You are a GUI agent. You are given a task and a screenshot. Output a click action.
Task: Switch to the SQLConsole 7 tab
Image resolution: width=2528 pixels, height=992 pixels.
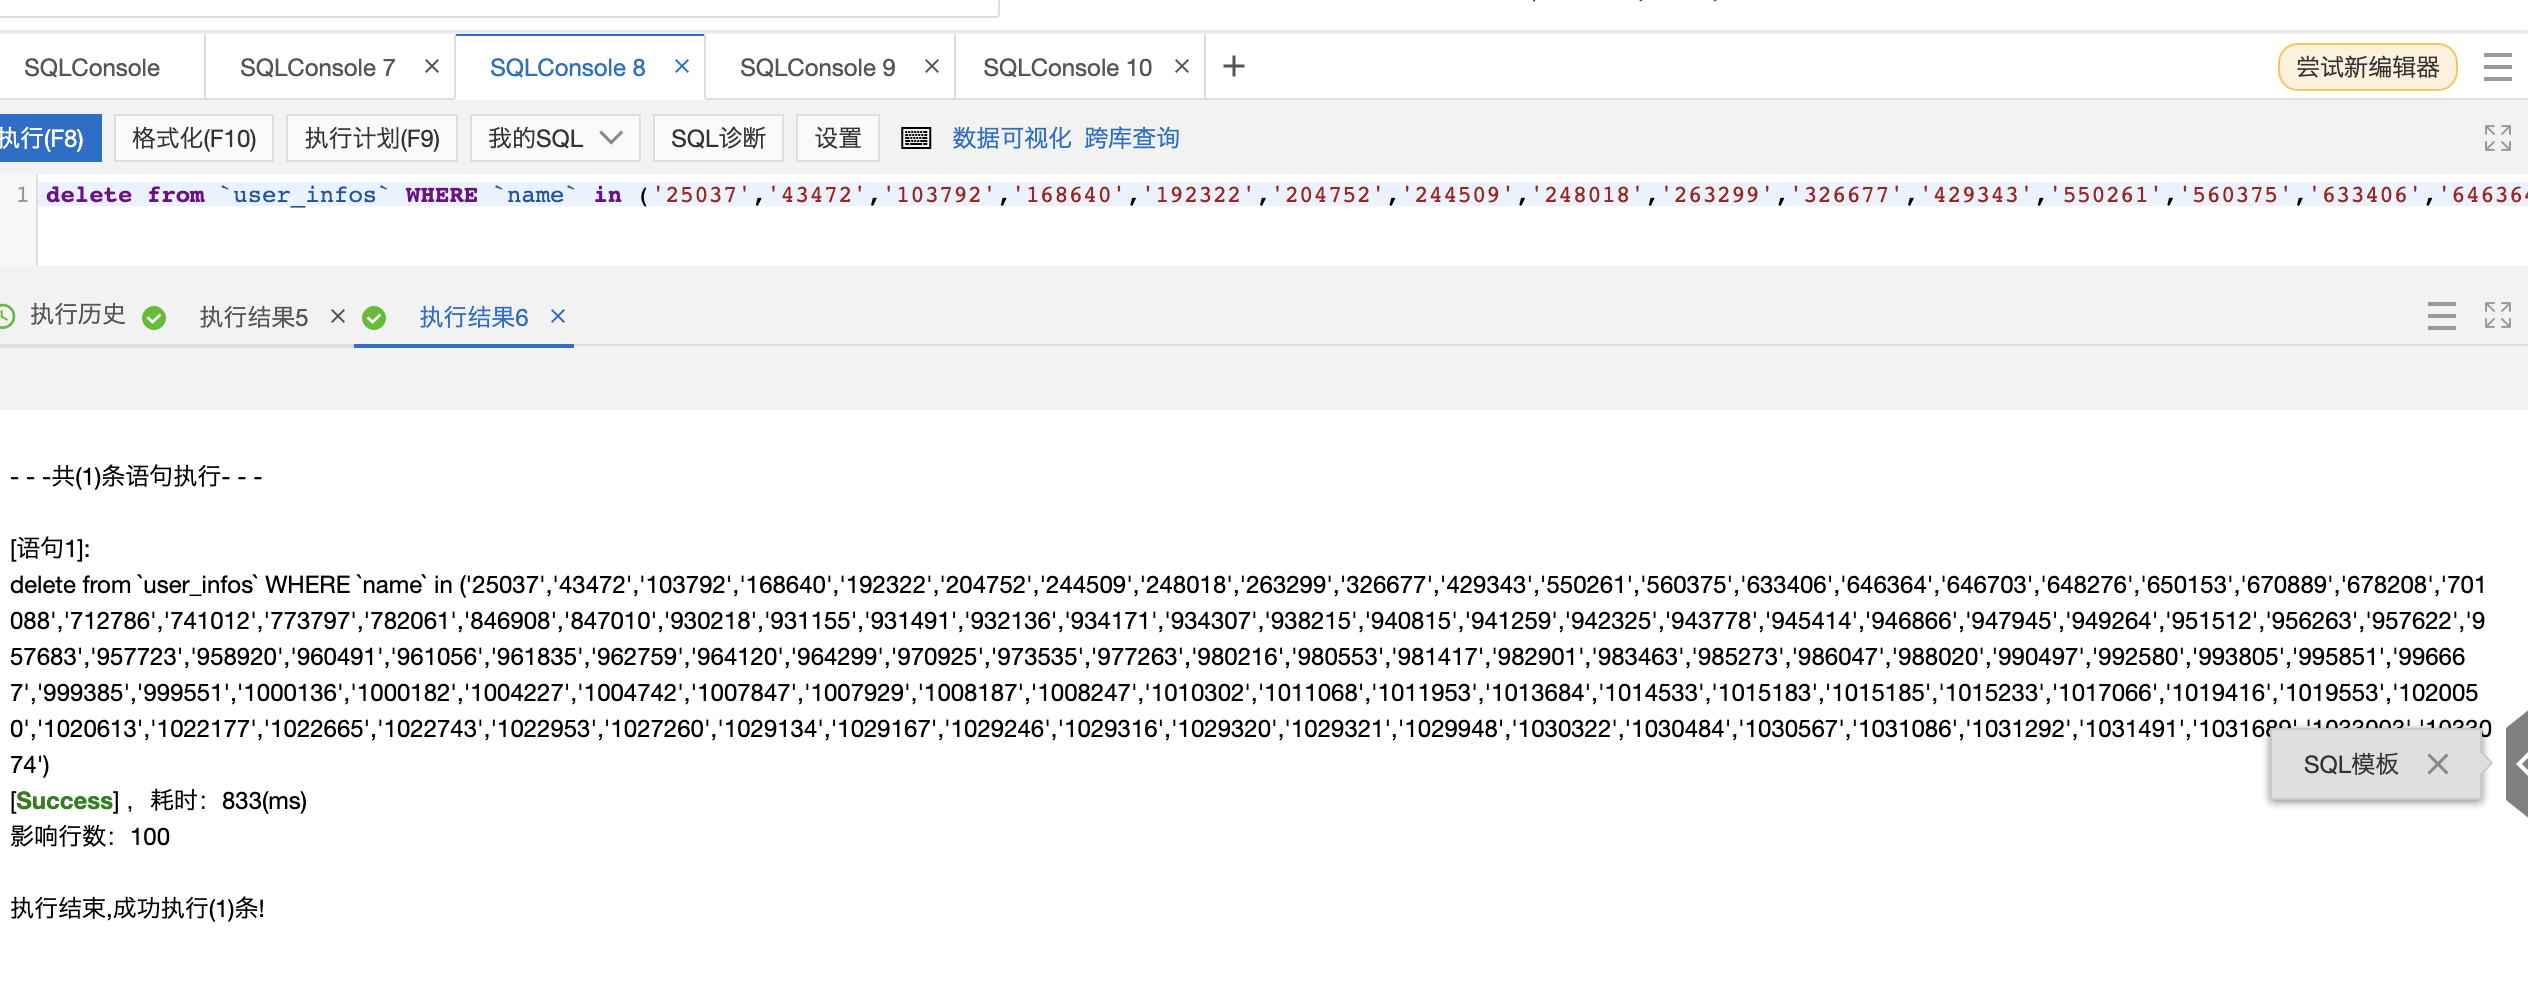point(317,68)
